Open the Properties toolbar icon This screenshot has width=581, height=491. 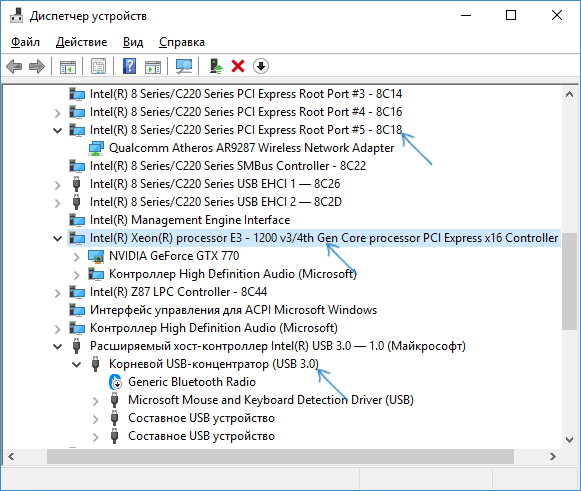tap(99, 67)
